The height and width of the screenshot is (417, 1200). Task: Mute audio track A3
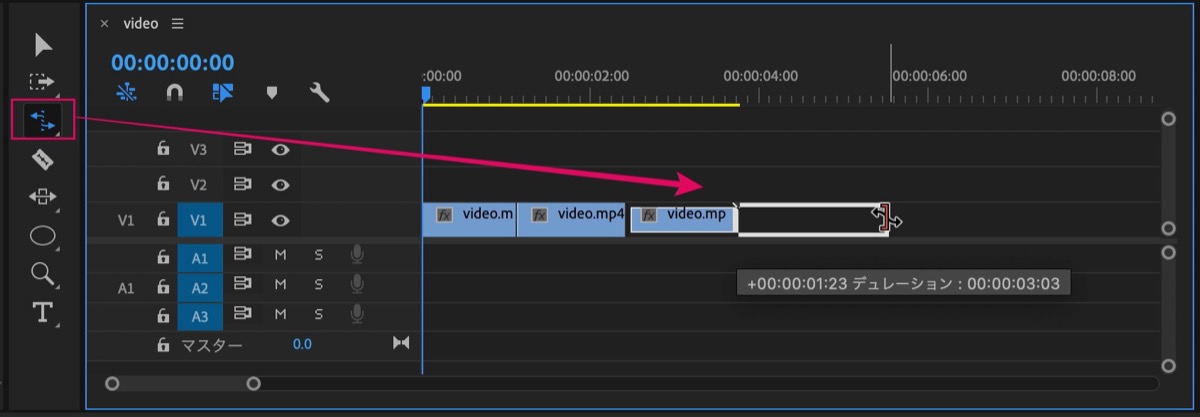click(281, 315)
